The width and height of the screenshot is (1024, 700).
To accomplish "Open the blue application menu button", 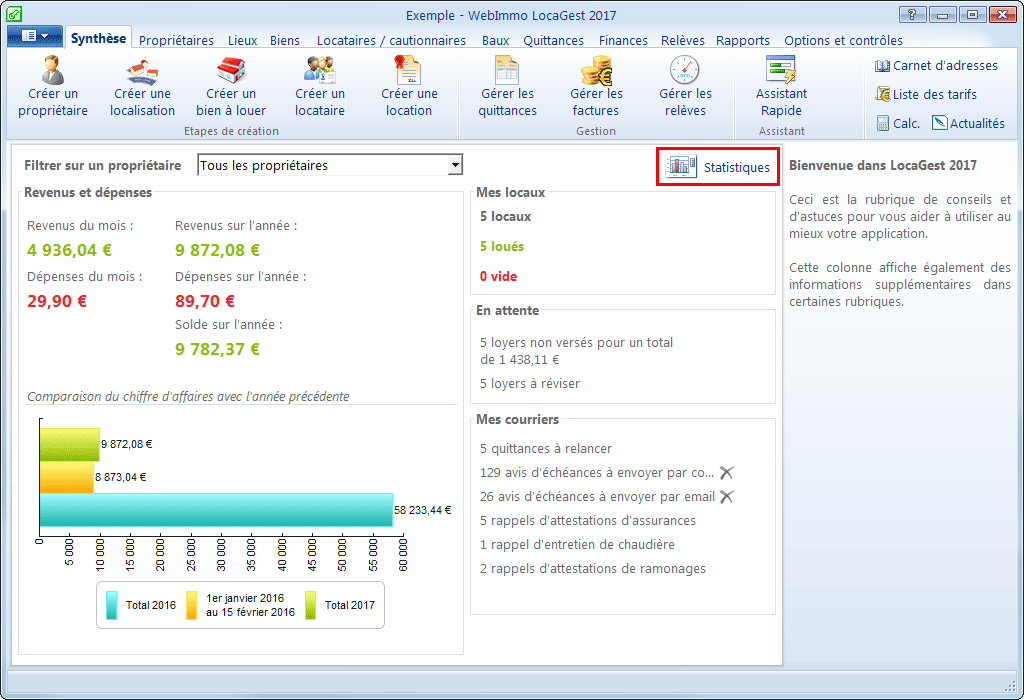I will (x=35, y=36).
